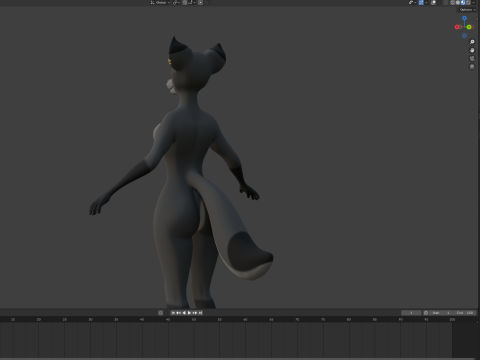Open the shading options dropdown arrow
The image size is (480, 360).
(x=473, y=2)
